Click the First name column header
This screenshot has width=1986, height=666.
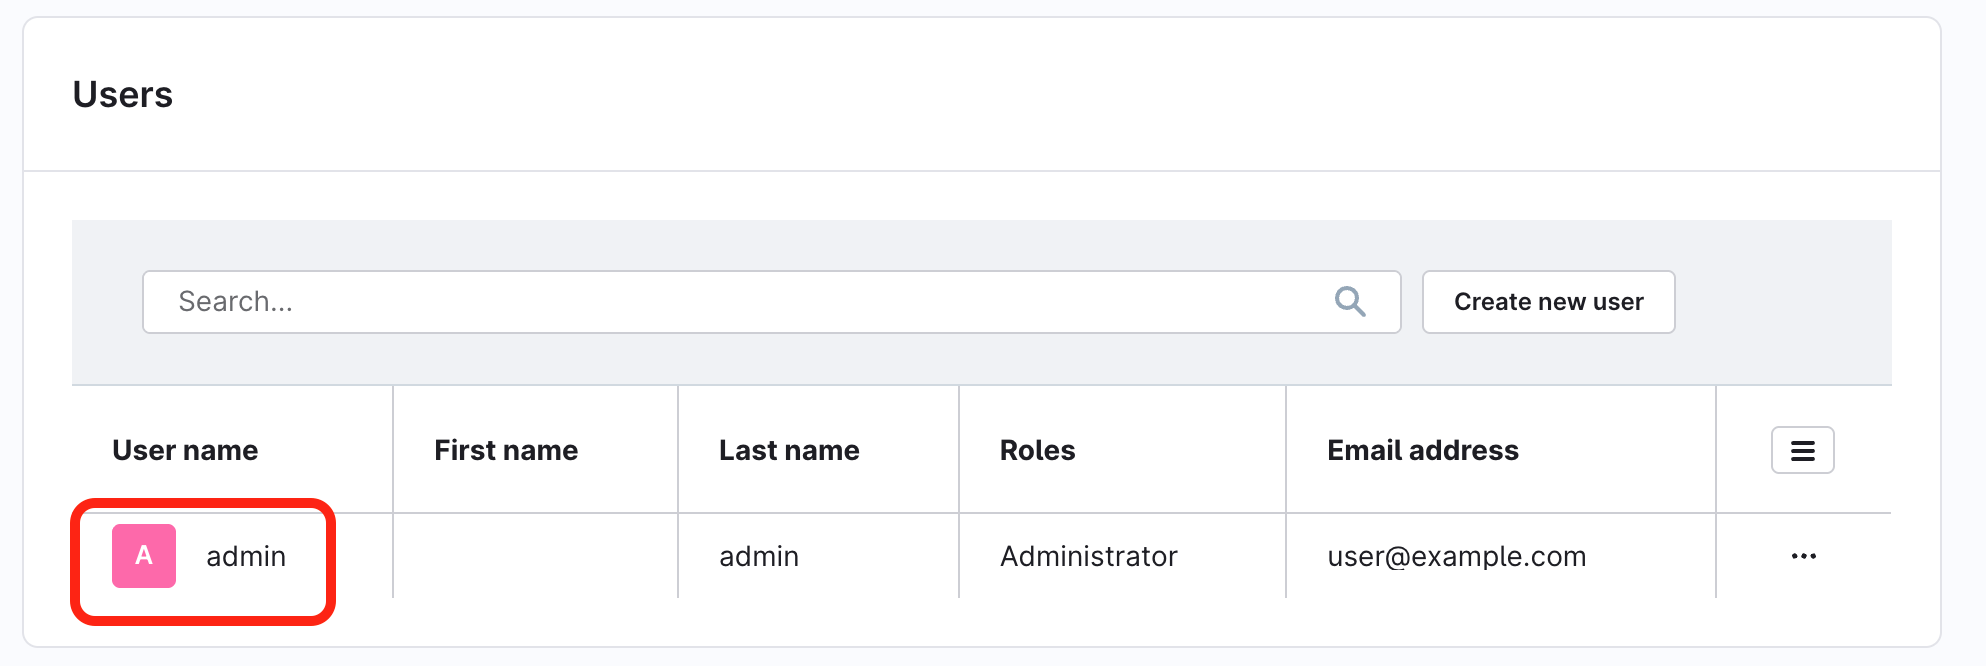tap(506, 450)
